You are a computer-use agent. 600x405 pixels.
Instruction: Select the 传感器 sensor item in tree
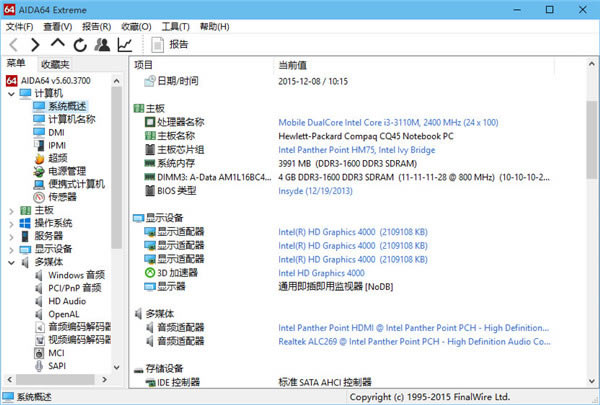[63, 197]
